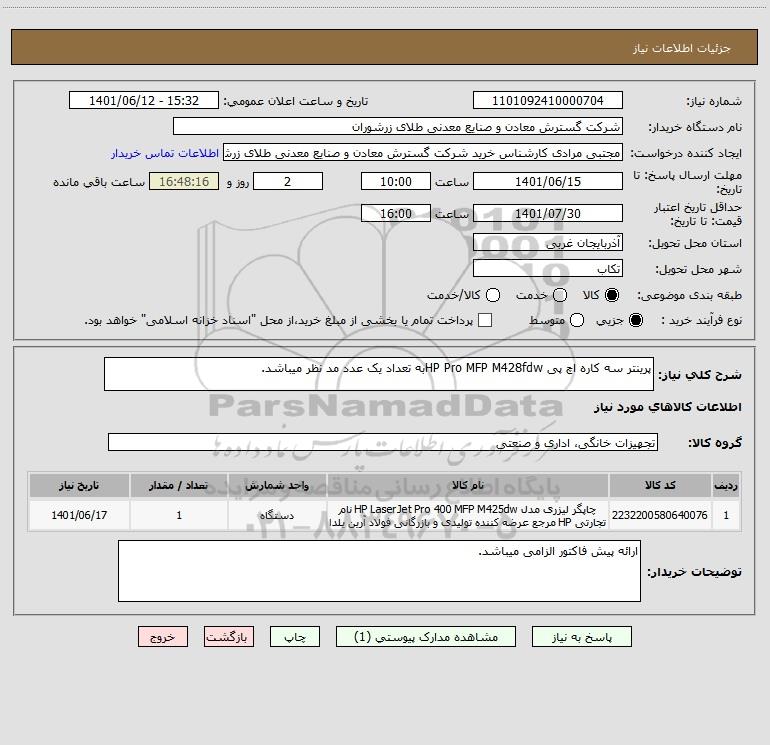
Task: Select the خدمت radio button
Action: (x=560, y=295)
